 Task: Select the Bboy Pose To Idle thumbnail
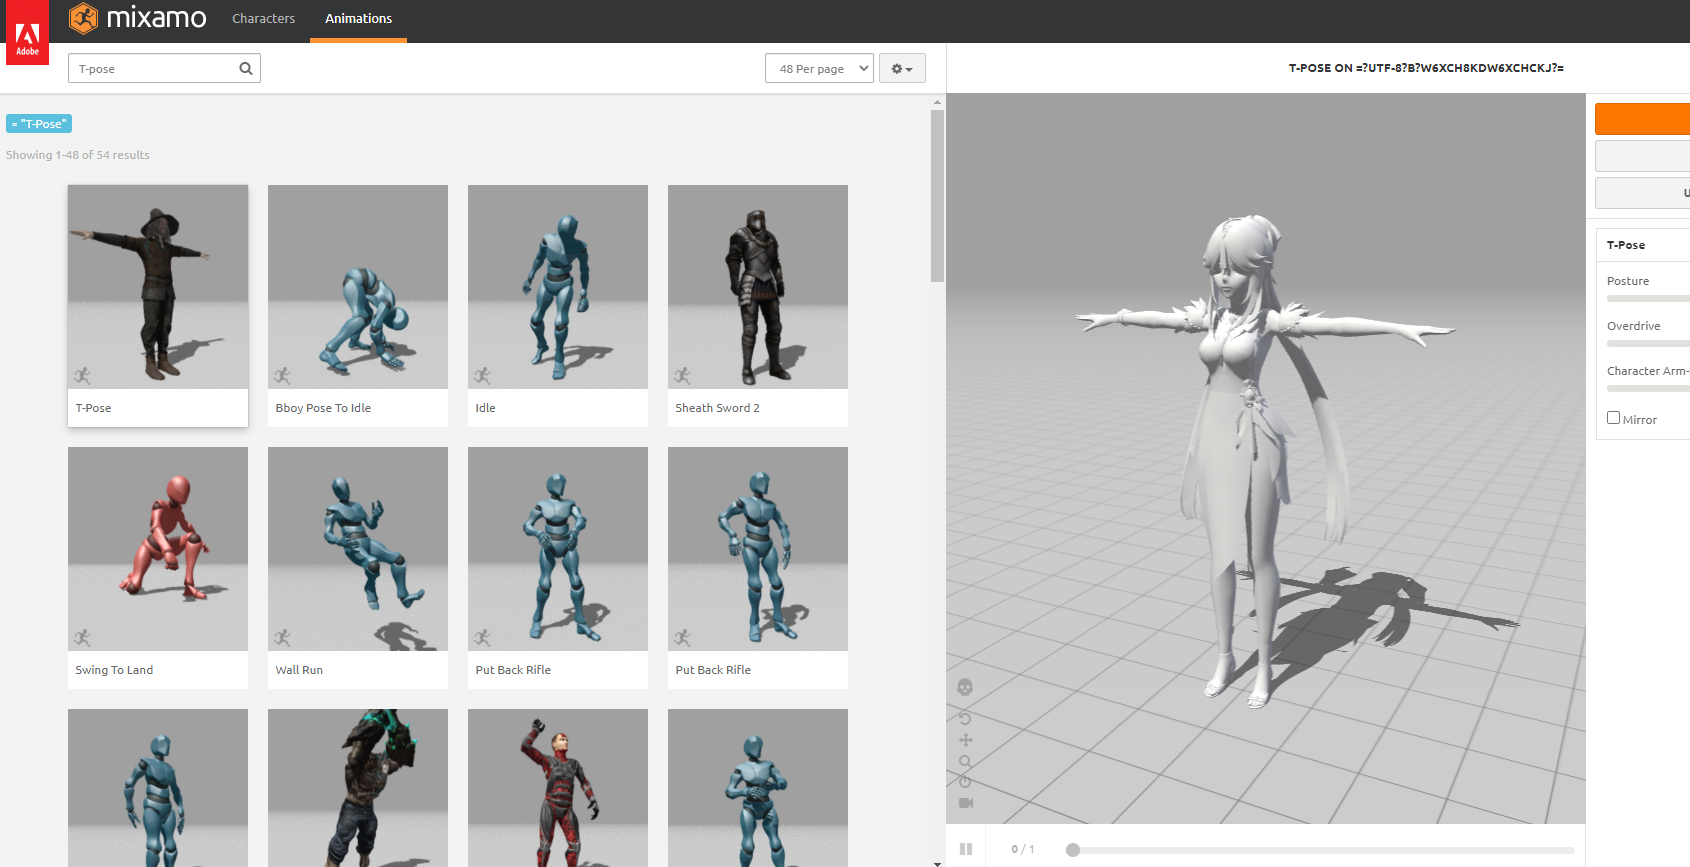coord(358,287)
